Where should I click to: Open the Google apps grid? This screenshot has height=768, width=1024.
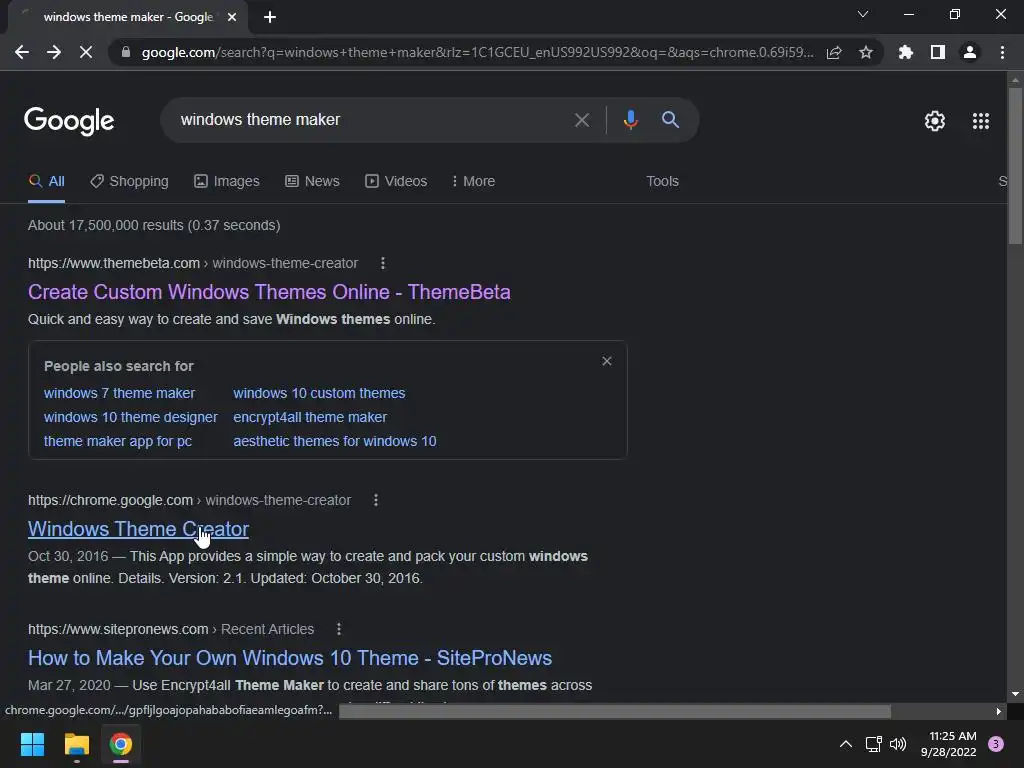[x=981, y=121]
